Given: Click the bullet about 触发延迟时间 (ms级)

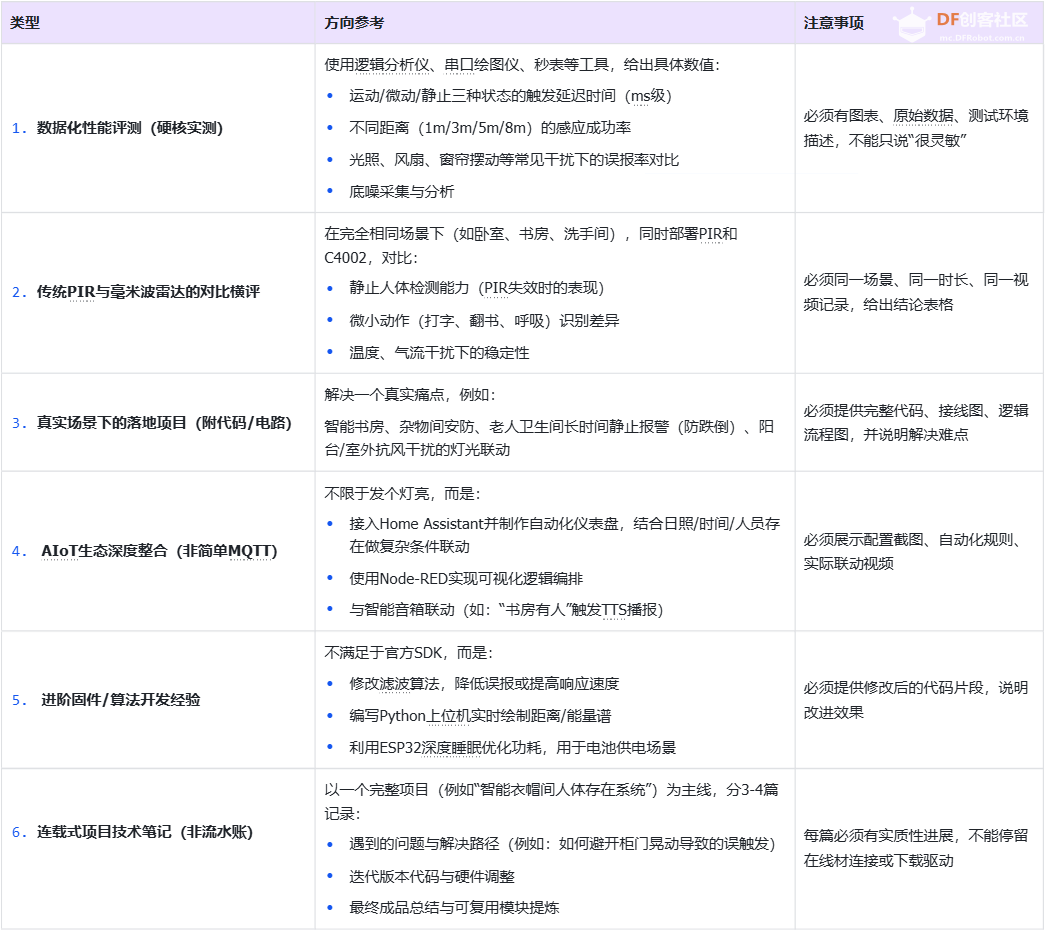Looking at the screenshot, I should [510, 96].
